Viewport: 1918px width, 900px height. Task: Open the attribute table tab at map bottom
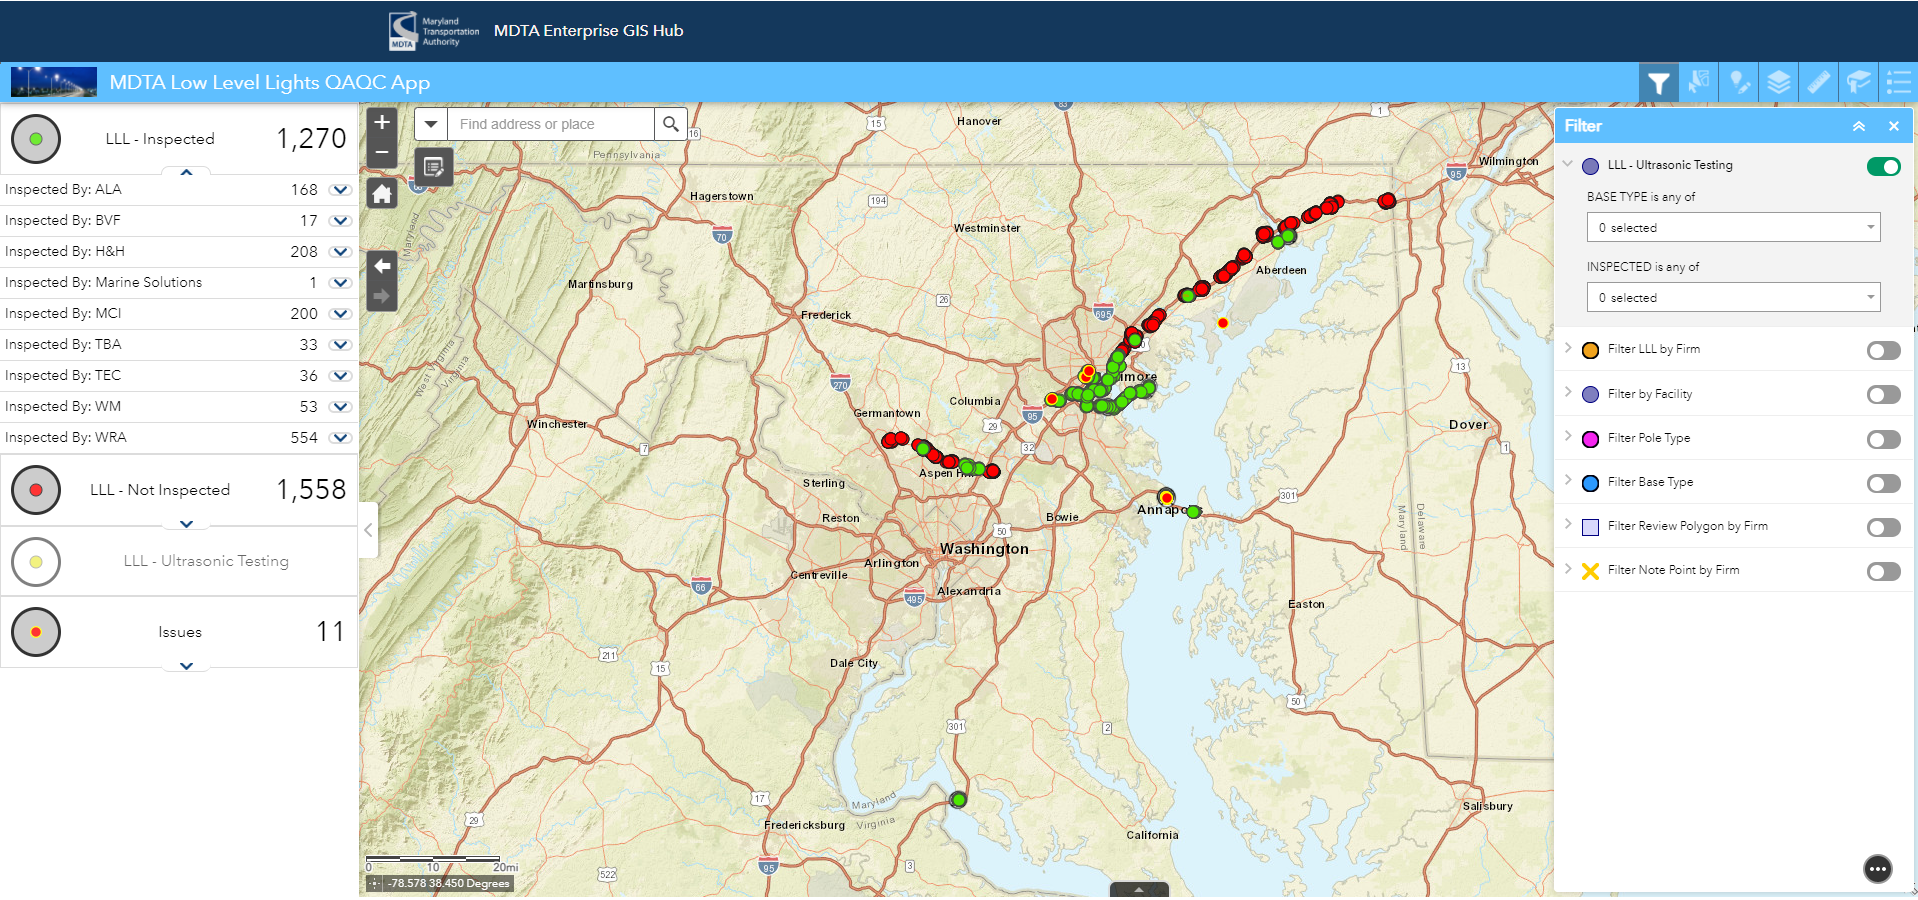[1139, 889]
